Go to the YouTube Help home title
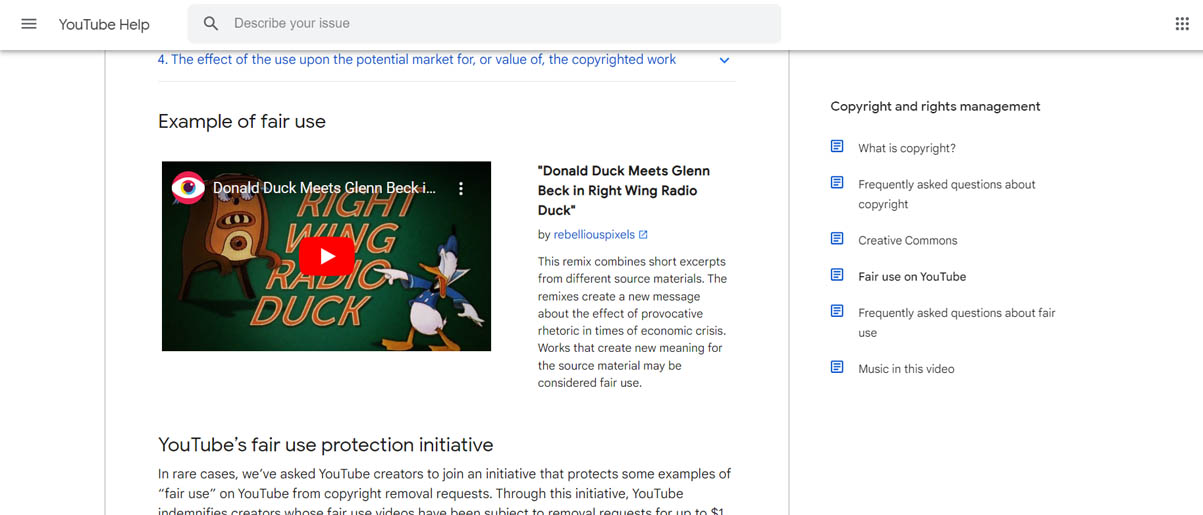 tap(104, 24)
